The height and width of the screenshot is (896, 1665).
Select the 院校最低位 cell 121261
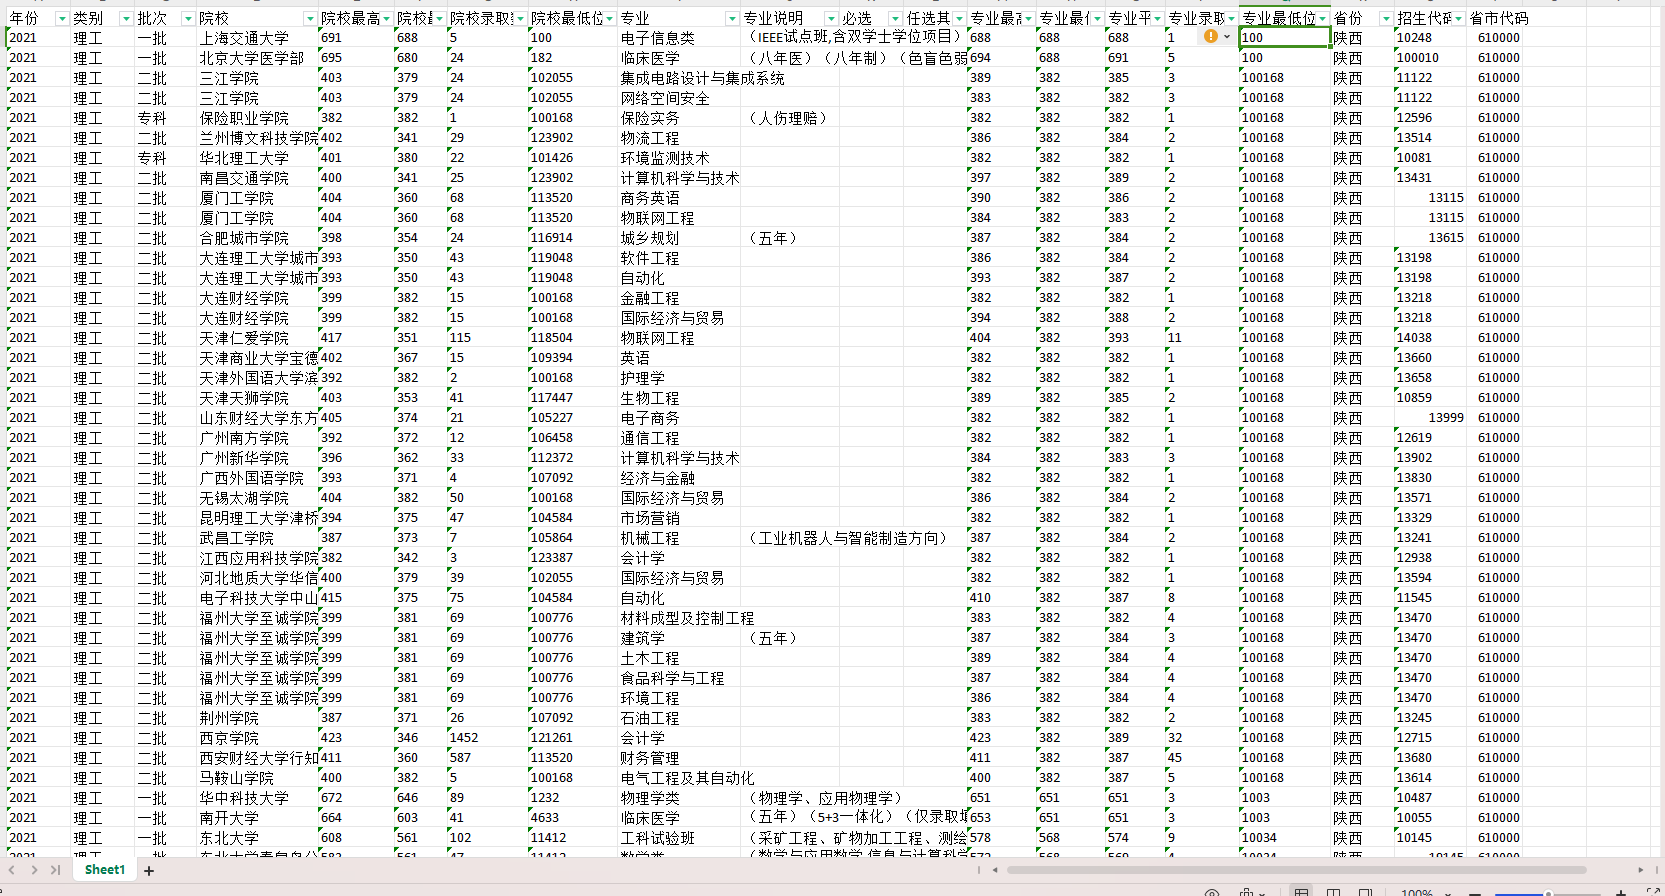coord(573,738)
